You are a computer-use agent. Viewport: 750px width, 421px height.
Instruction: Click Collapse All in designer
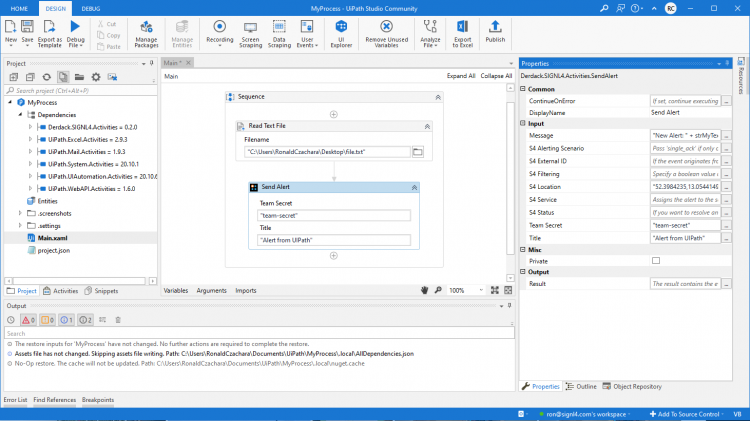496,76
